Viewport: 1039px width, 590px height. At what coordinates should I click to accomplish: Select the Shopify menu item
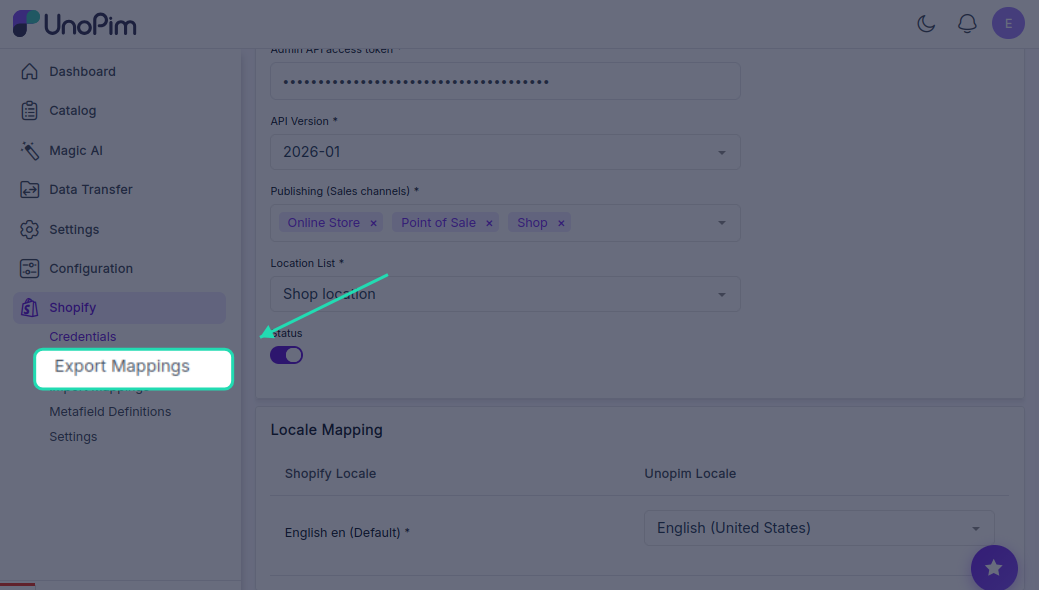click(x=119, y=308)
